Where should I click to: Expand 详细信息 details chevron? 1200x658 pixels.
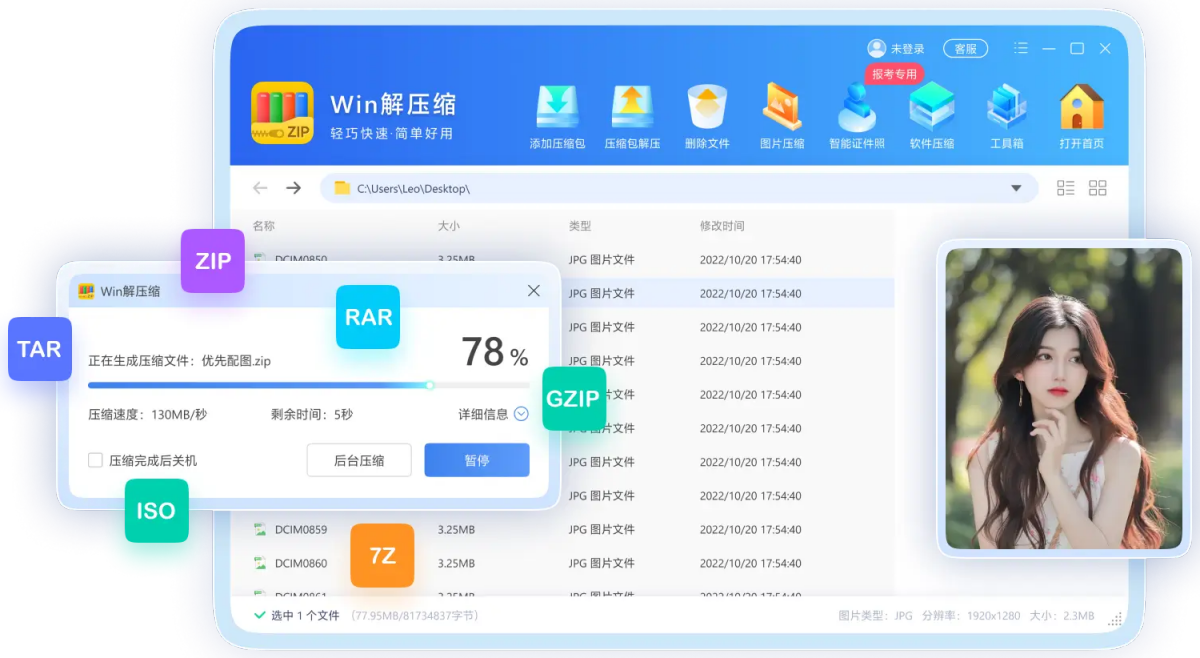coord(521,414)
